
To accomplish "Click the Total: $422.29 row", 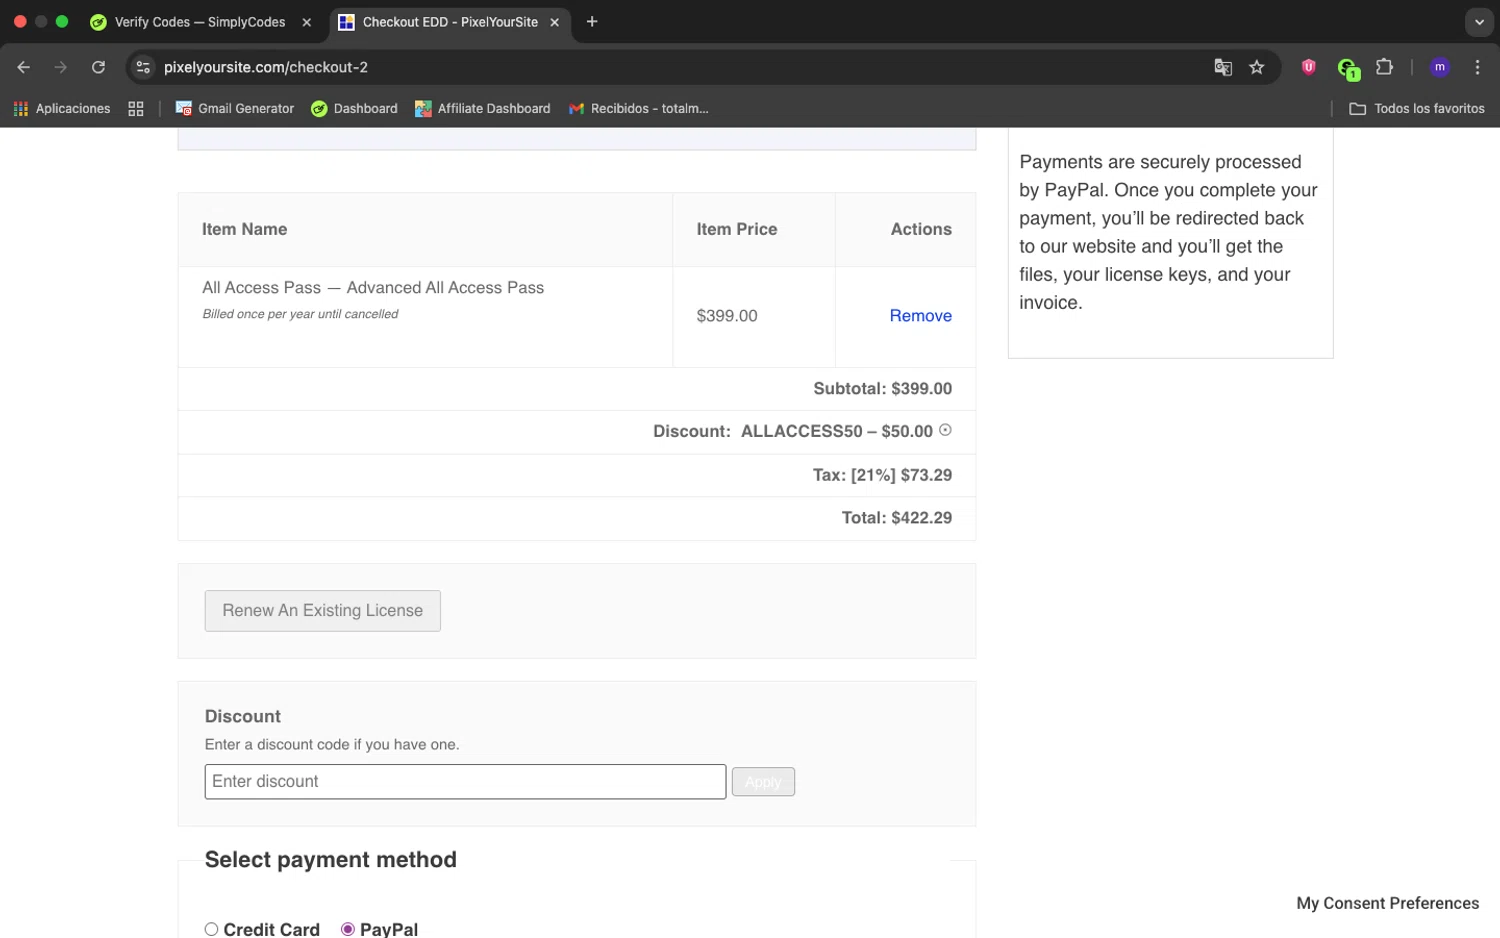I will click(x=576, y=518).
